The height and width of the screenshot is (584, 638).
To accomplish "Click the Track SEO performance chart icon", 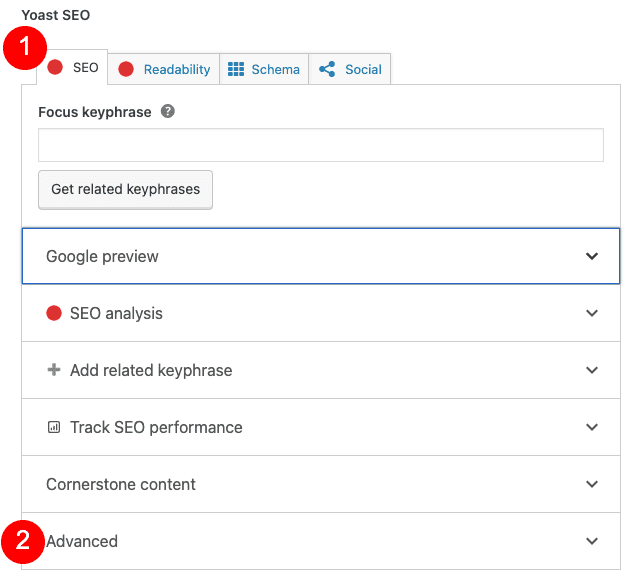I will (54, 427).
